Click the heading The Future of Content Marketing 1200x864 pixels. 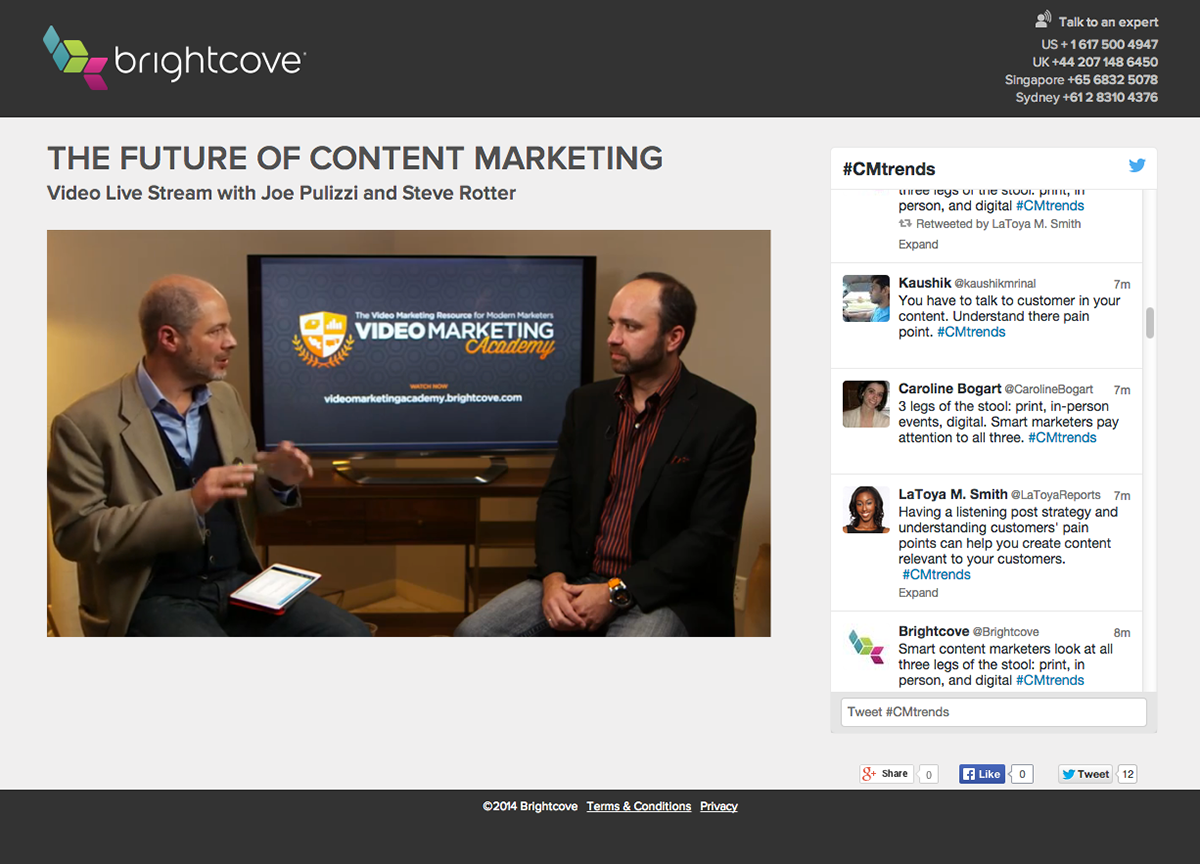tap(355, 158)
